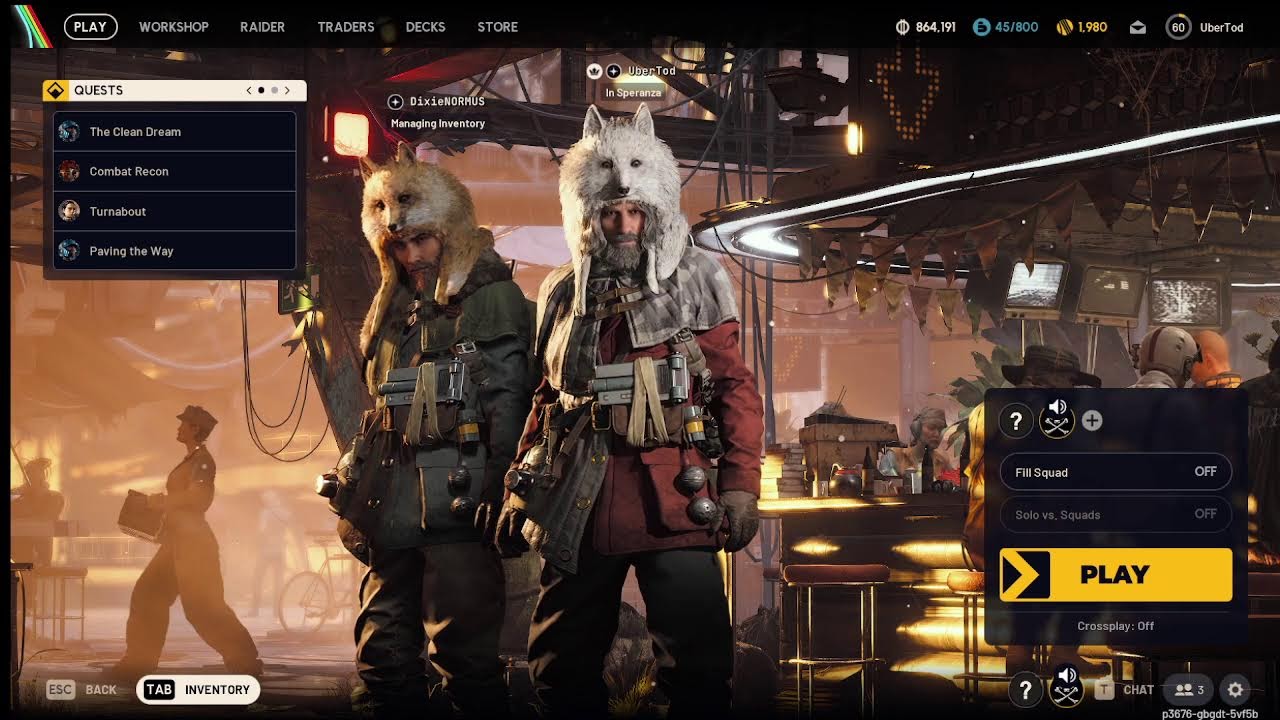Click the ESC Back button

(x=82, y=689)
